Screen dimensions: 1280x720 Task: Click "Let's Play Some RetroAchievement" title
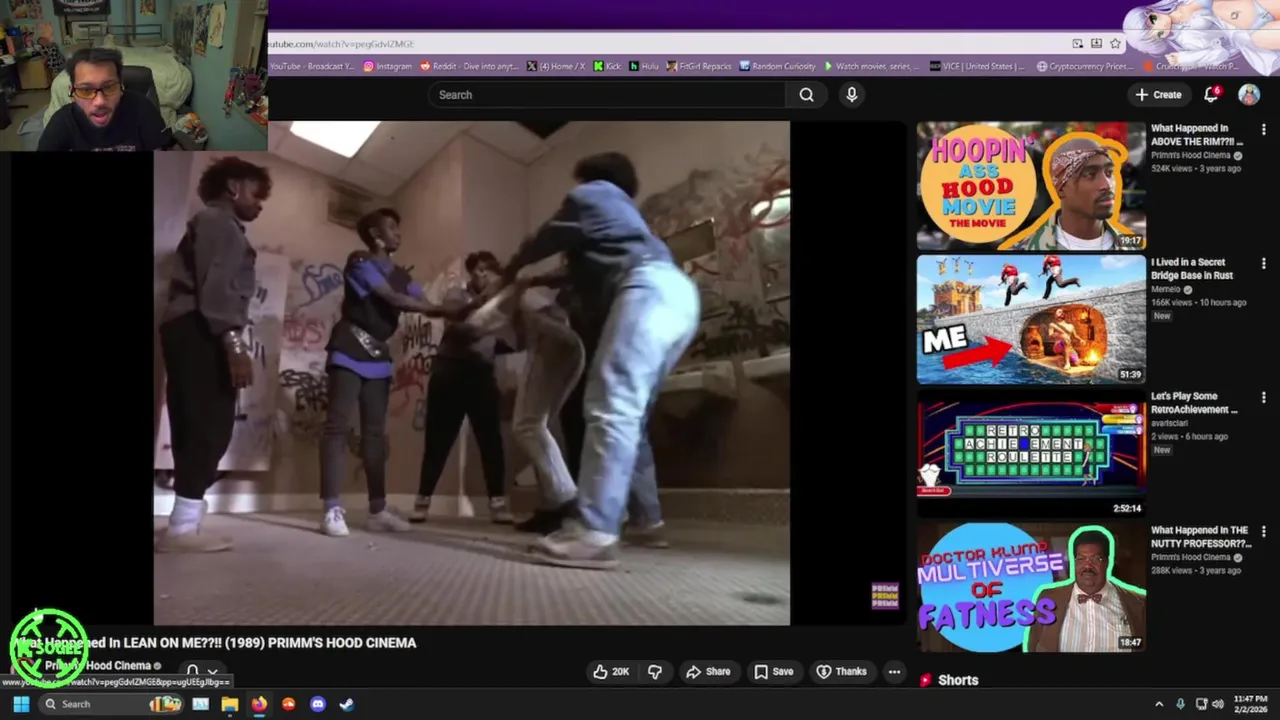pos(1194,403)
